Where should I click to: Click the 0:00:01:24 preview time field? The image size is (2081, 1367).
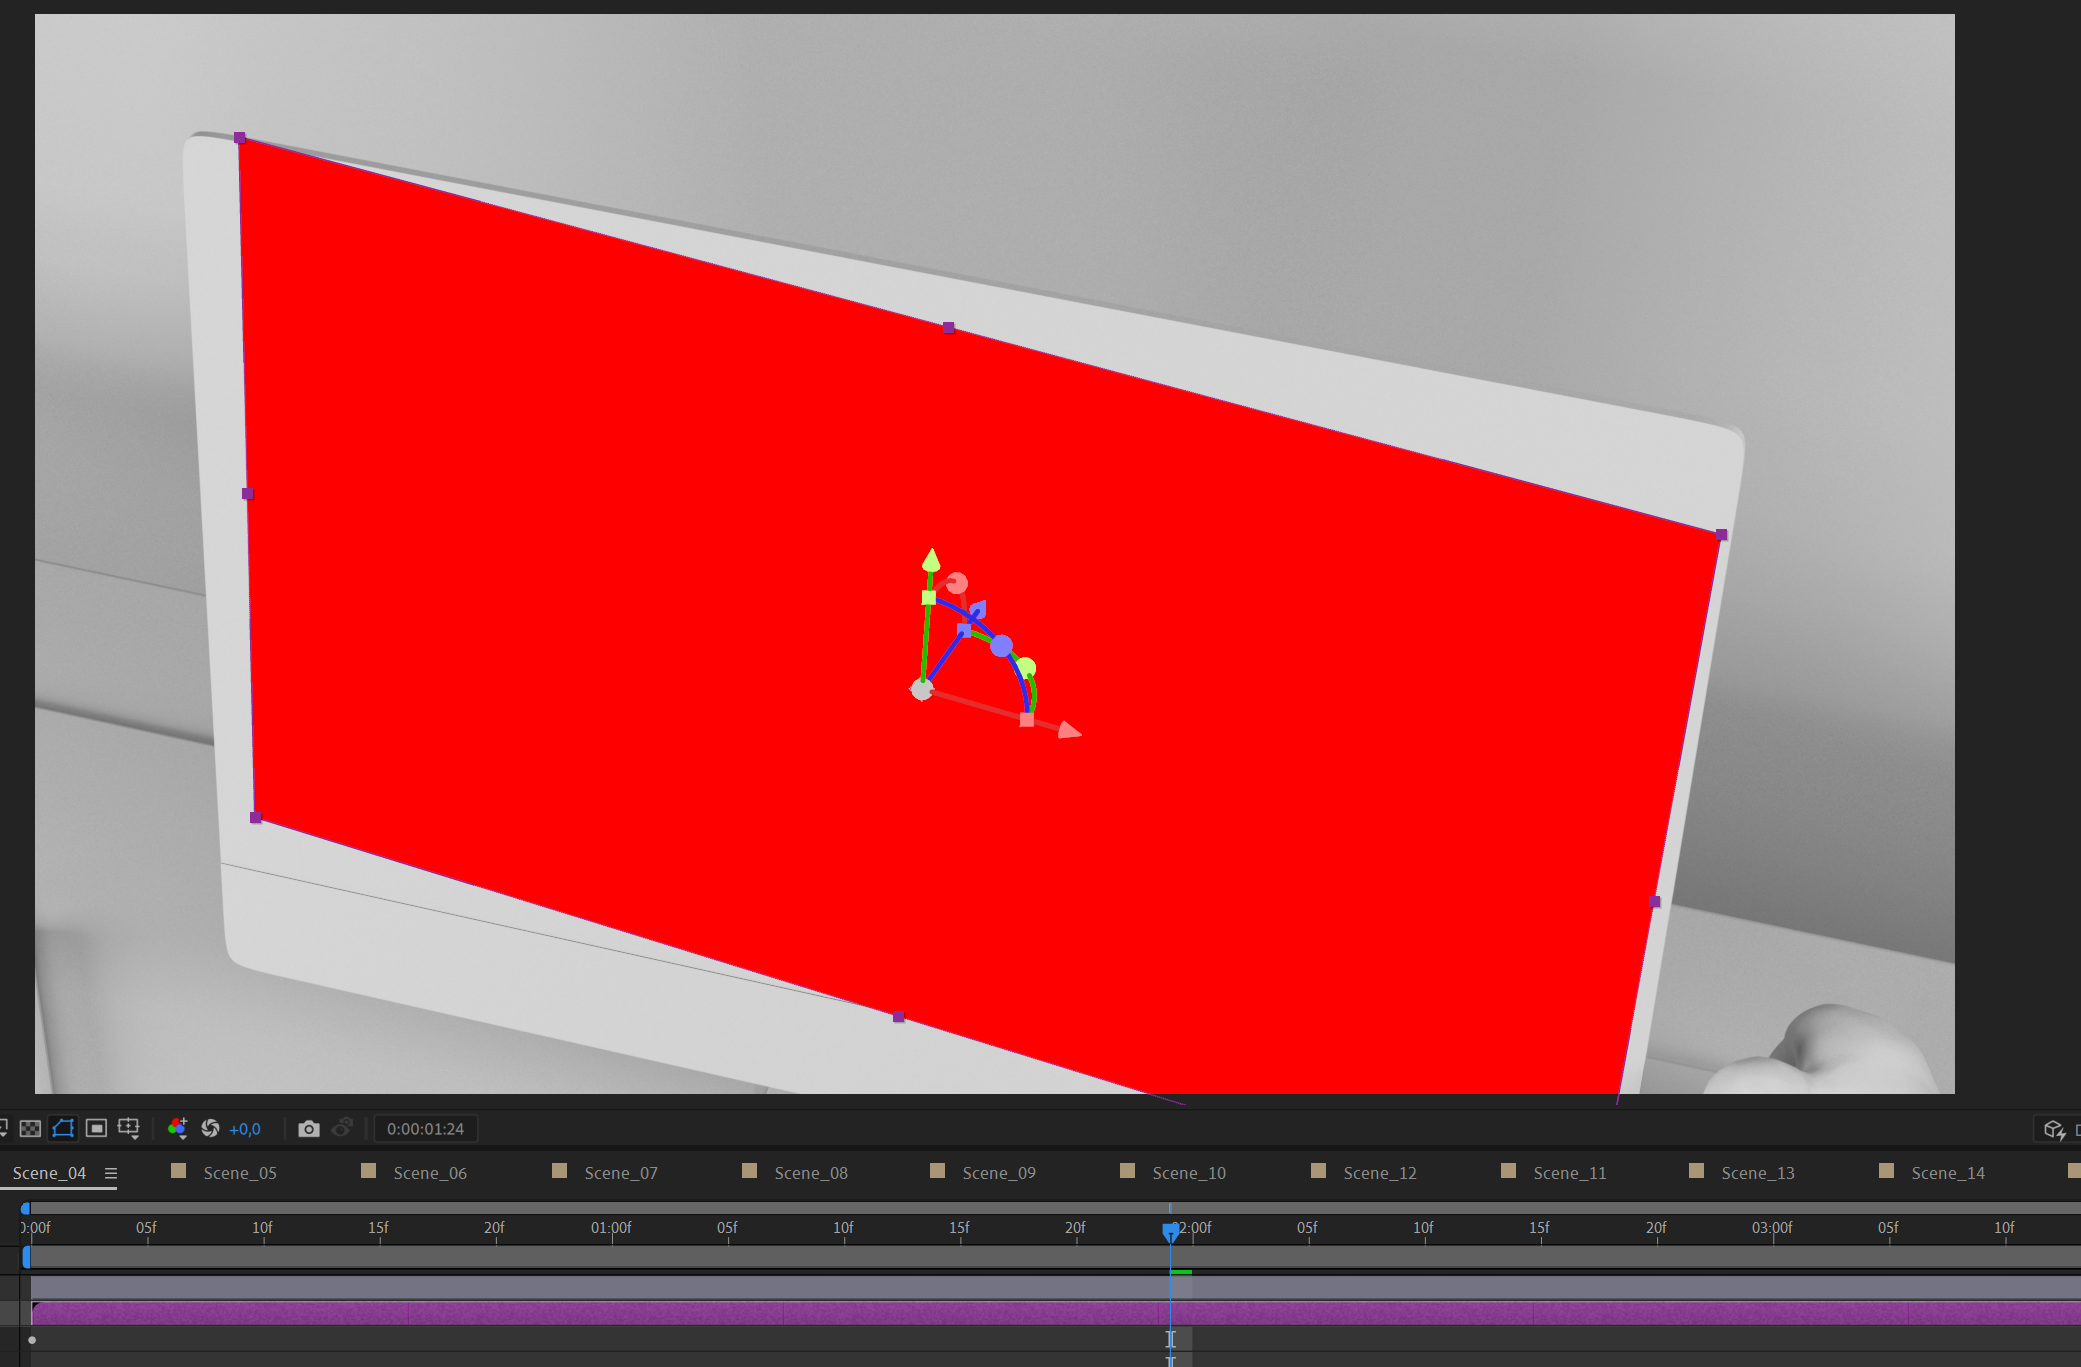point(425,1129)
